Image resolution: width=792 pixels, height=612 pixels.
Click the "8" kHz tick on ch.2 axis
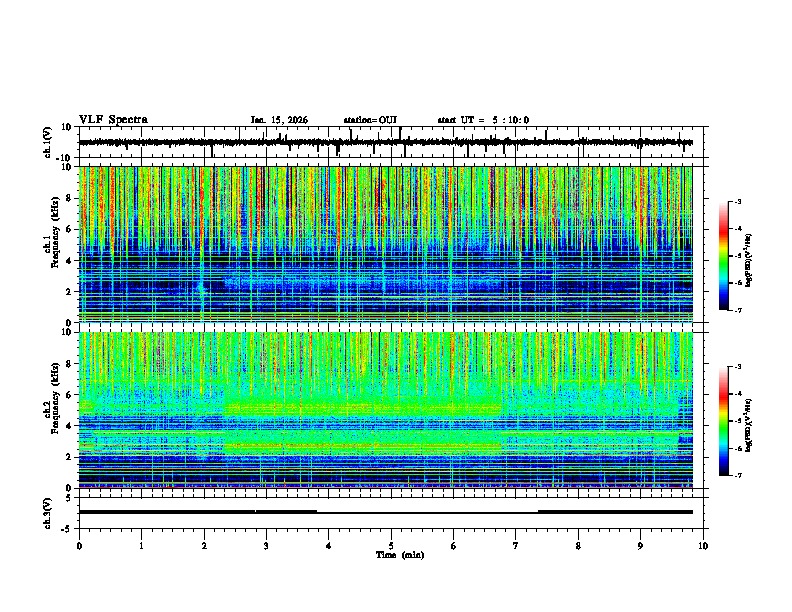69,364
